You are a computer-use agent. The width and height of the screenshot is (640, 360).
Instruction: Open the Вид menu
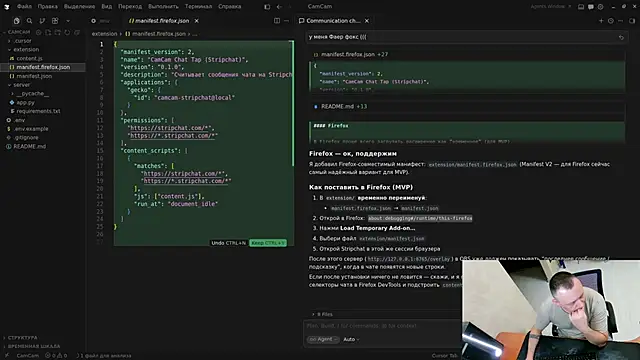coord(107,7)
